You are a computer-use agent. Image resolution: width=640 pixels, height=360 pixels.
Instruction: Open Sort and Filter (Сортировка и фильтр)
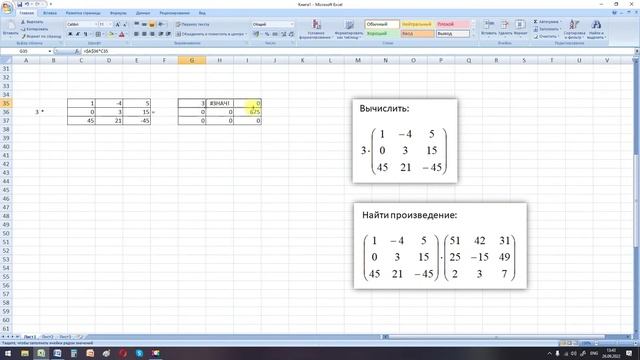click(x=574, y=29)
